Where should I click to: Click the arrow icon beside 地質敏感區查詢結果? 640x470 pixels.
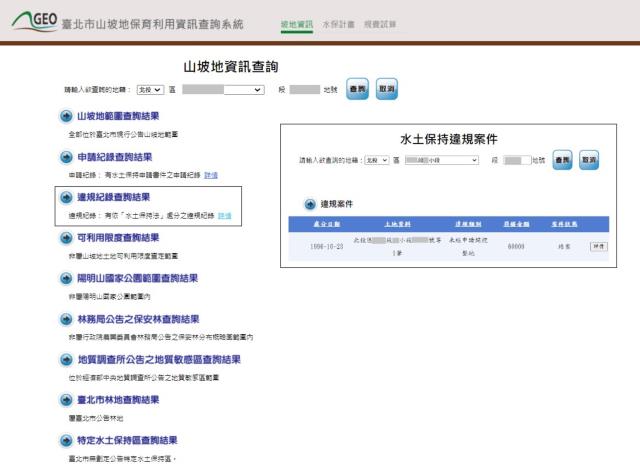coord(66,359)
